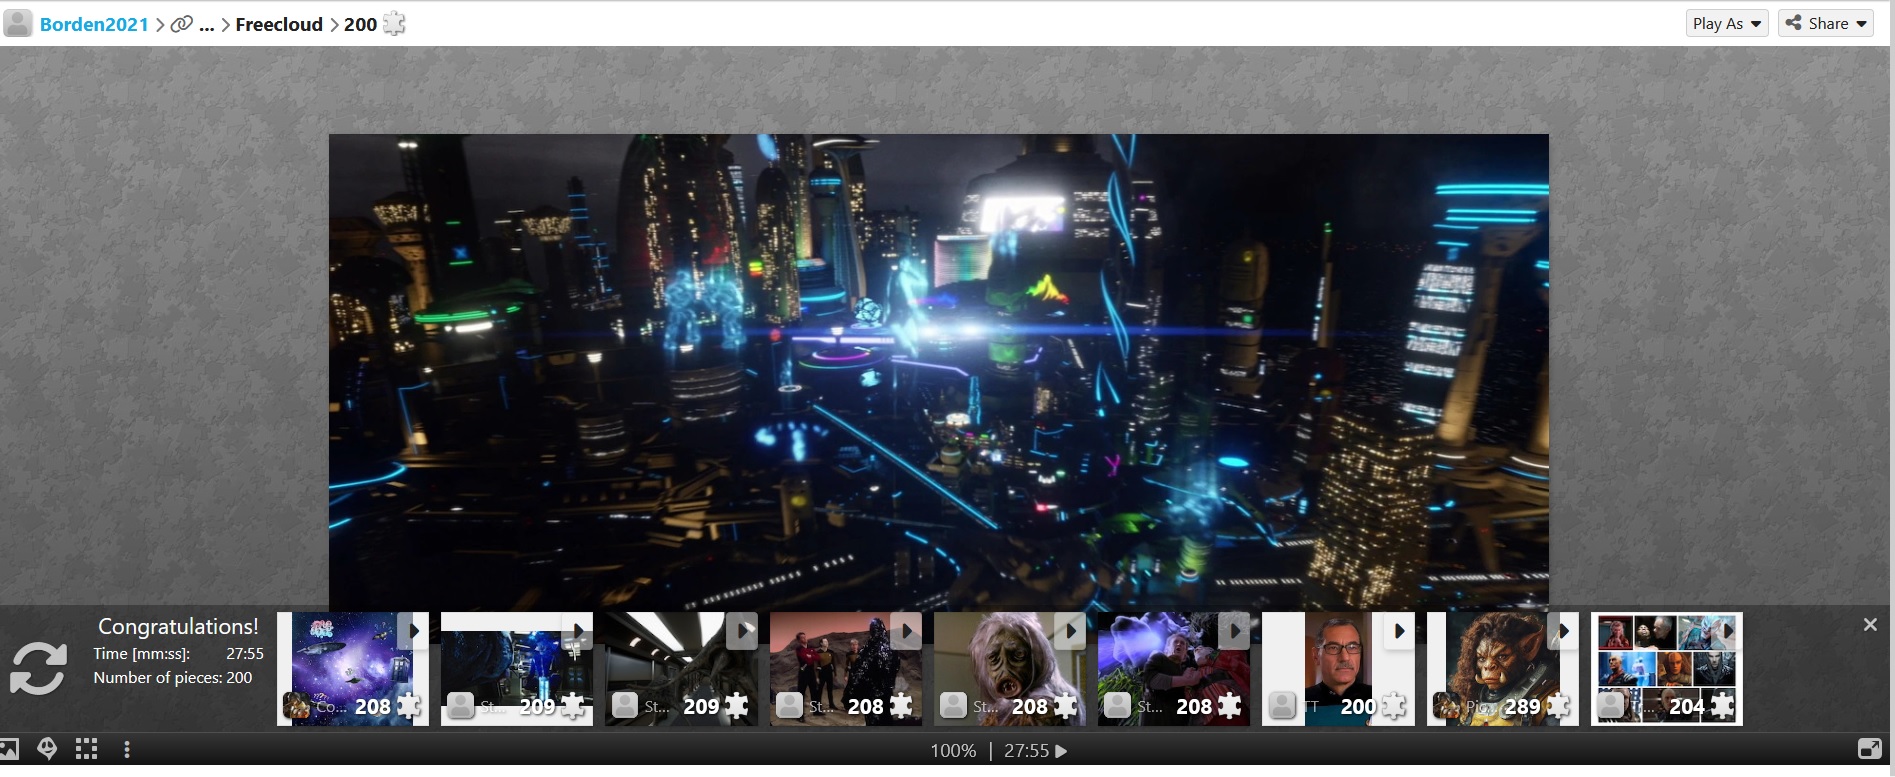
Task: Open more options via three-dot icon
Action: pos(127,749)
